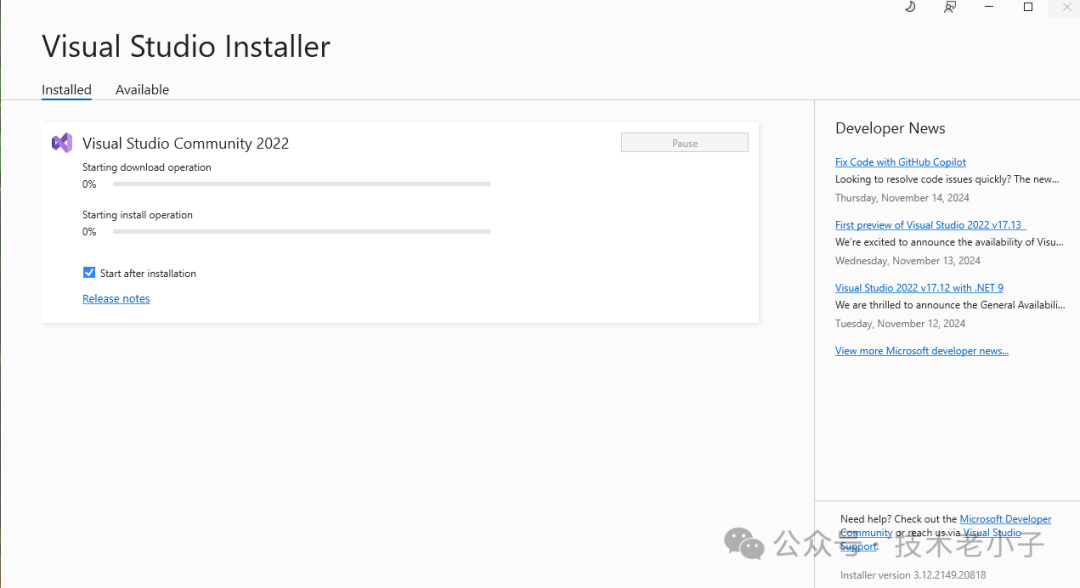Viewport: 1080px width, 588px height.
Task: Close the Visual Studio Installer window
Action: click(x=1066, y=7)
